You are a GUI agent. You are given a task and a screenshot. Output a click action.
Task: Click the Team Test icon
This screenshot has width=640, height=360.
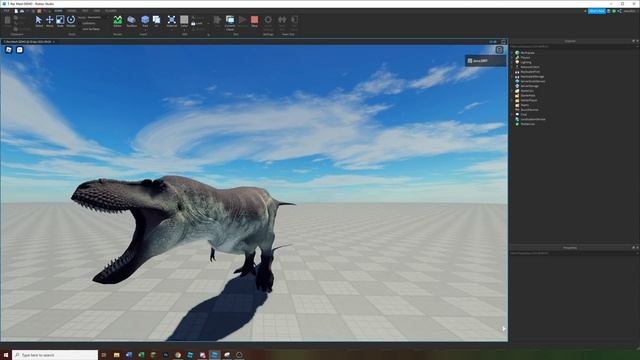coord(282,22)
